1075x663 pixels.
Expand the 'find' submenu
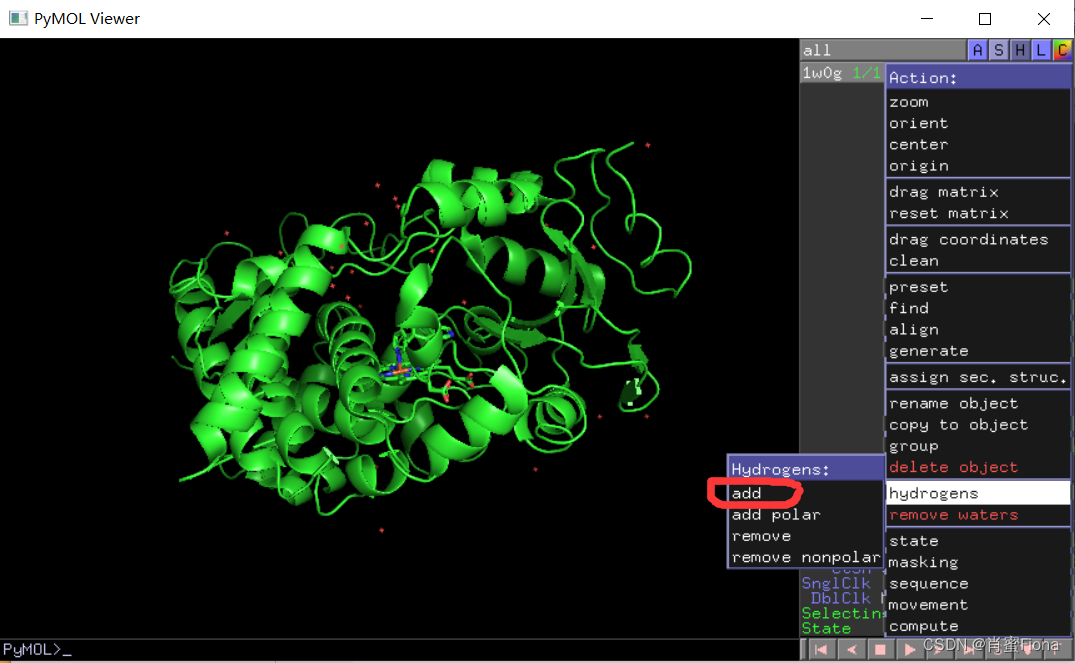click(978, 308)
